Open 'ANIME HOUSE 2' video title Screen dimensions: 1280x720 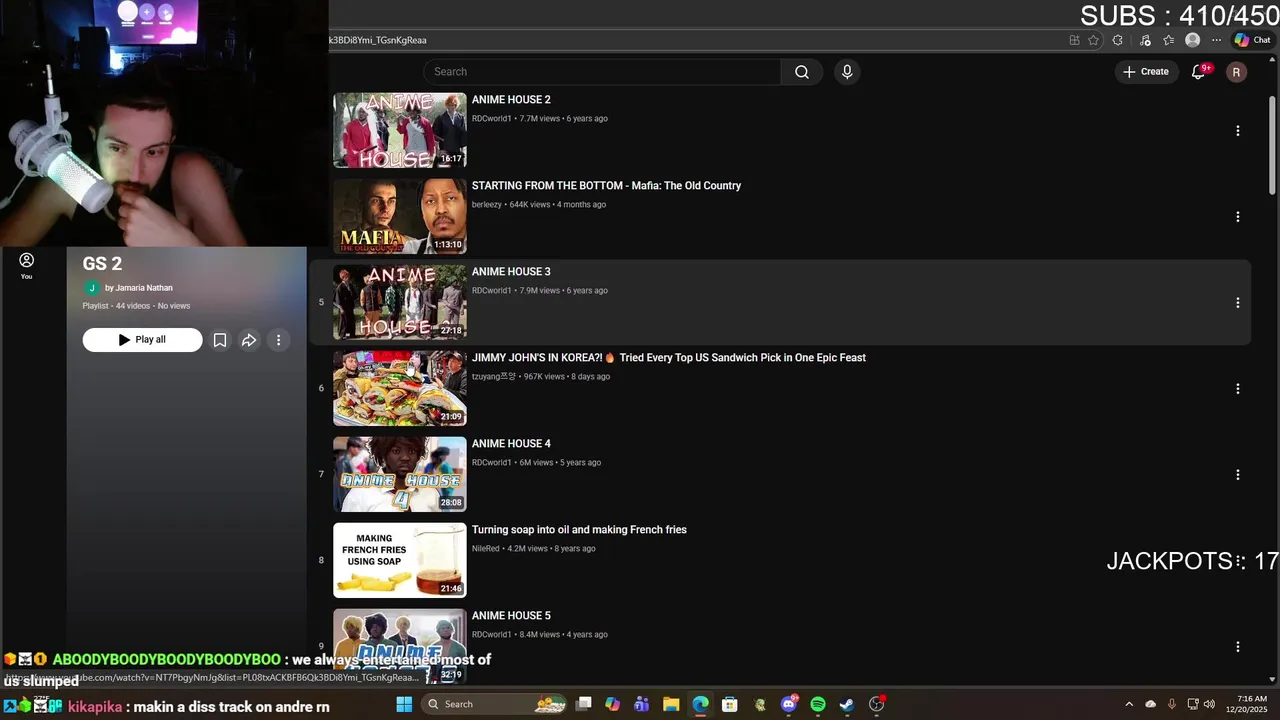pos(511,100)
